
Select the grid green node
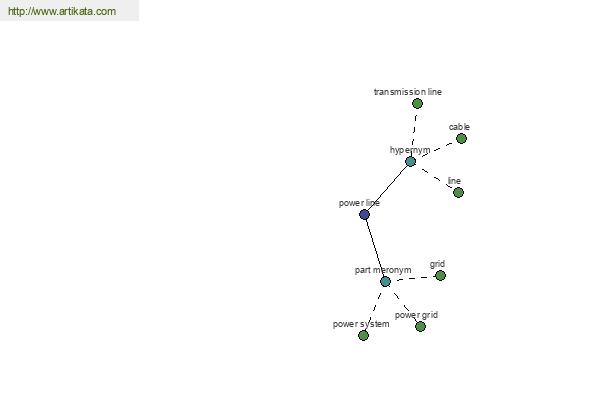(x=440, y=276)
